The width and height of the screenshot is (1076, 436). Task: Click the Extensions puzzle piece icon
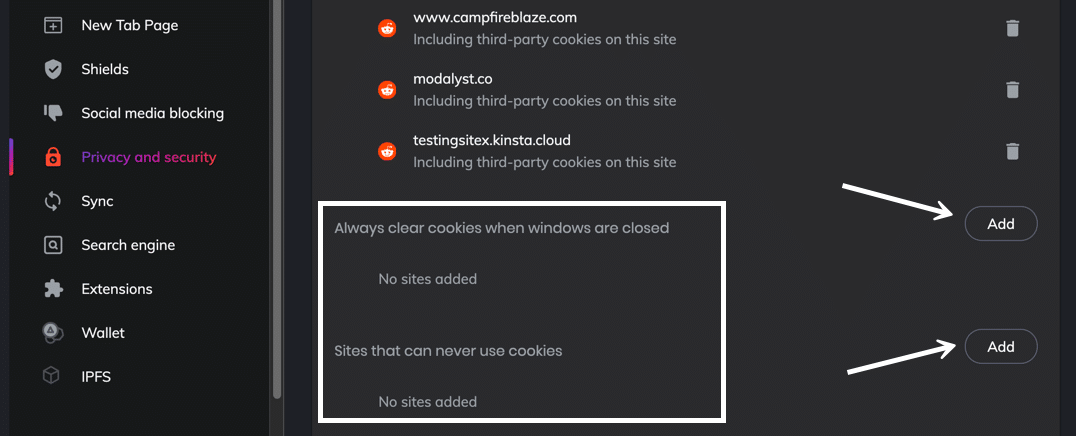coord(53,289)
